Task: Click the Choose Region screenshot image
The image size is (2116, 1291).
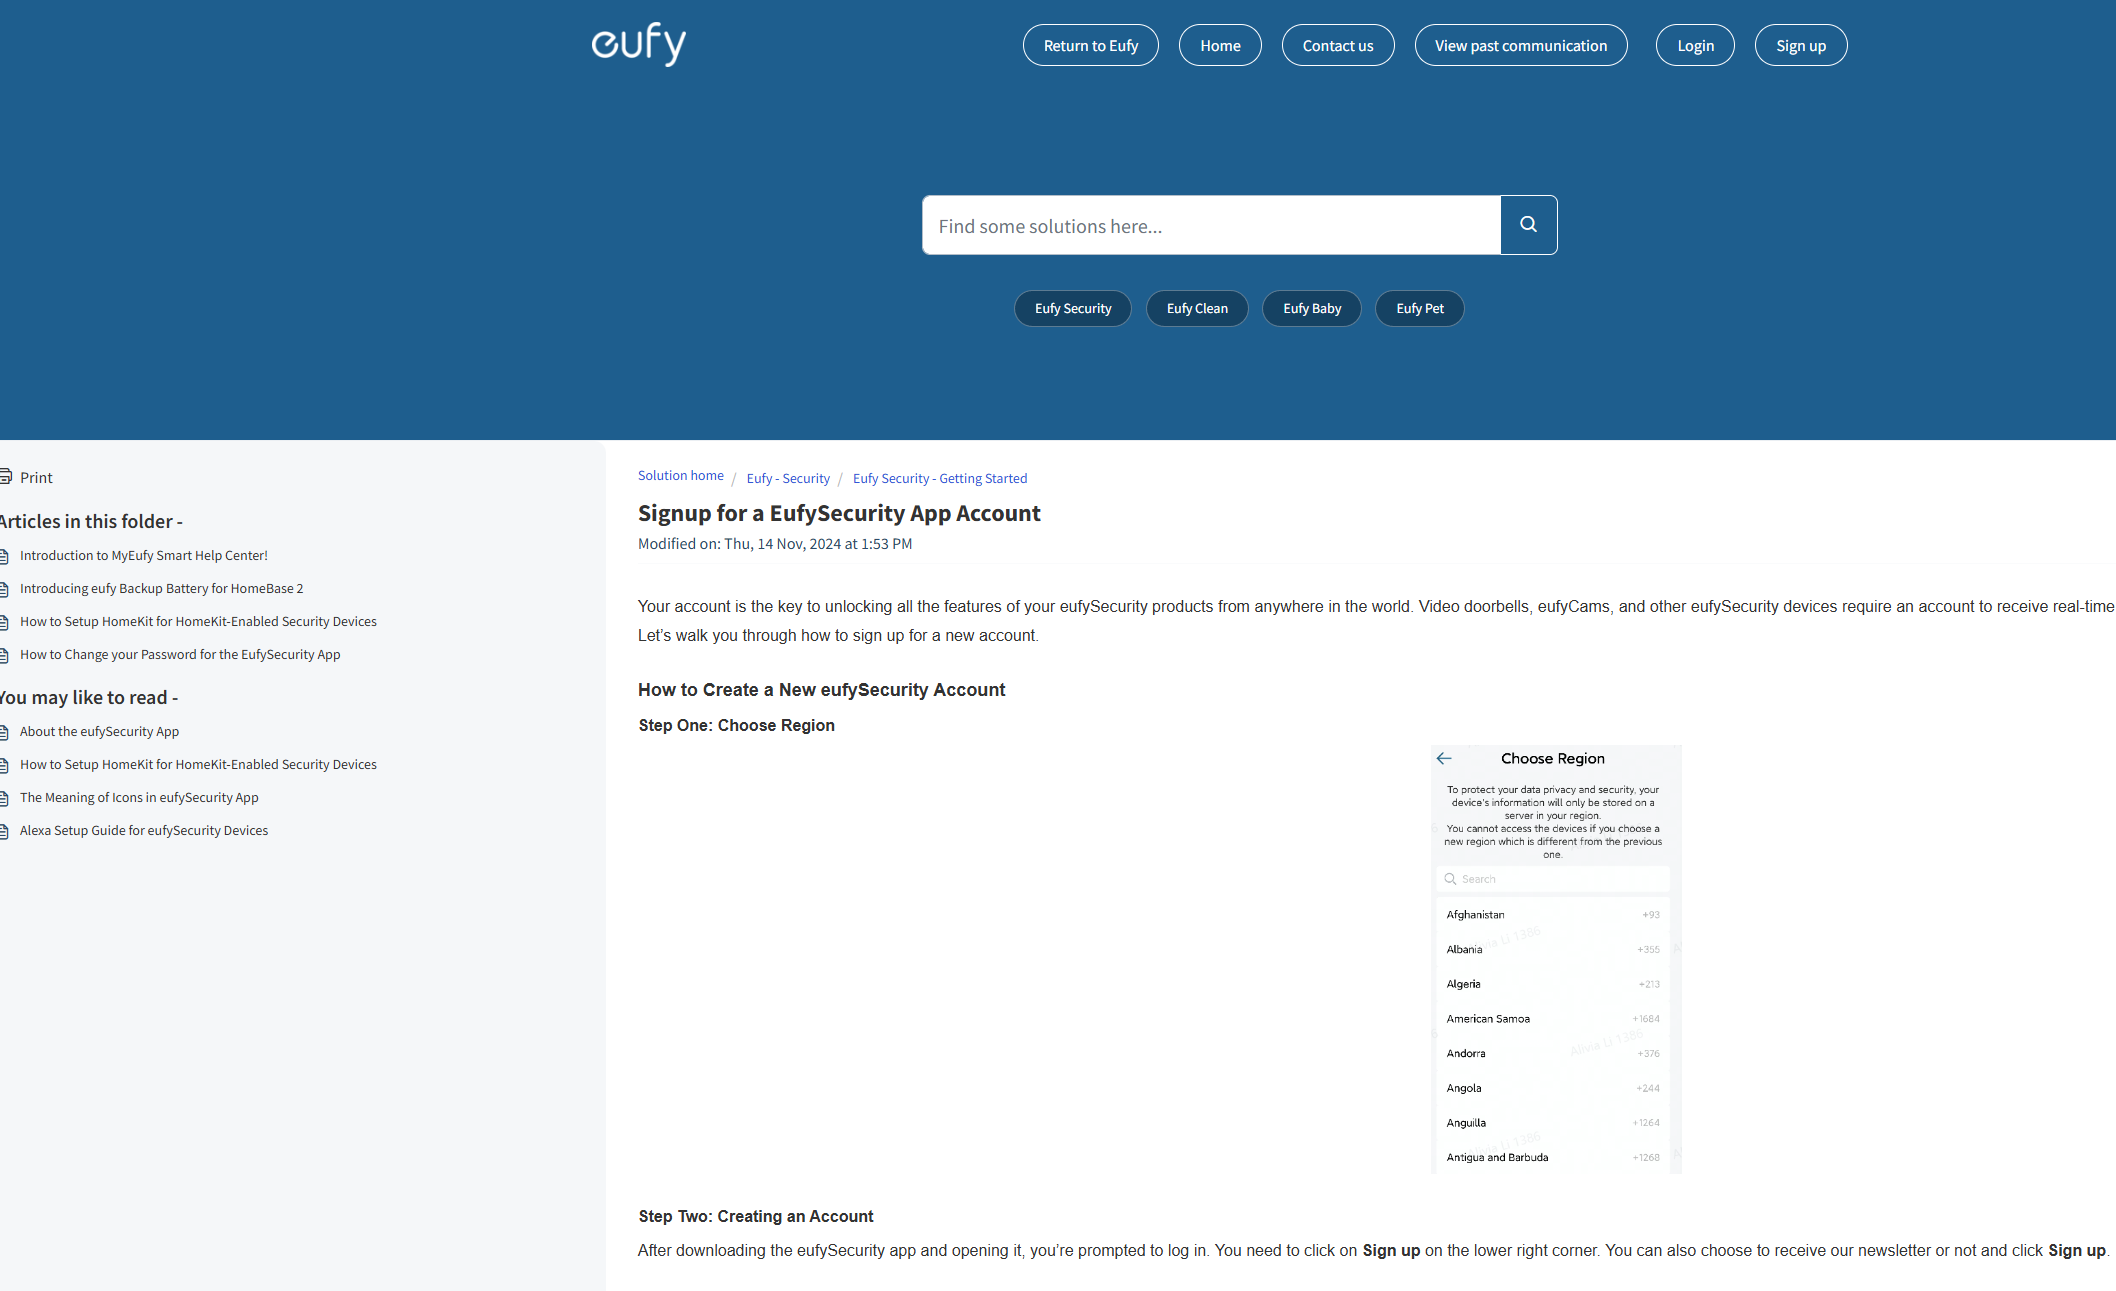Action: (x=1555, y=960)
